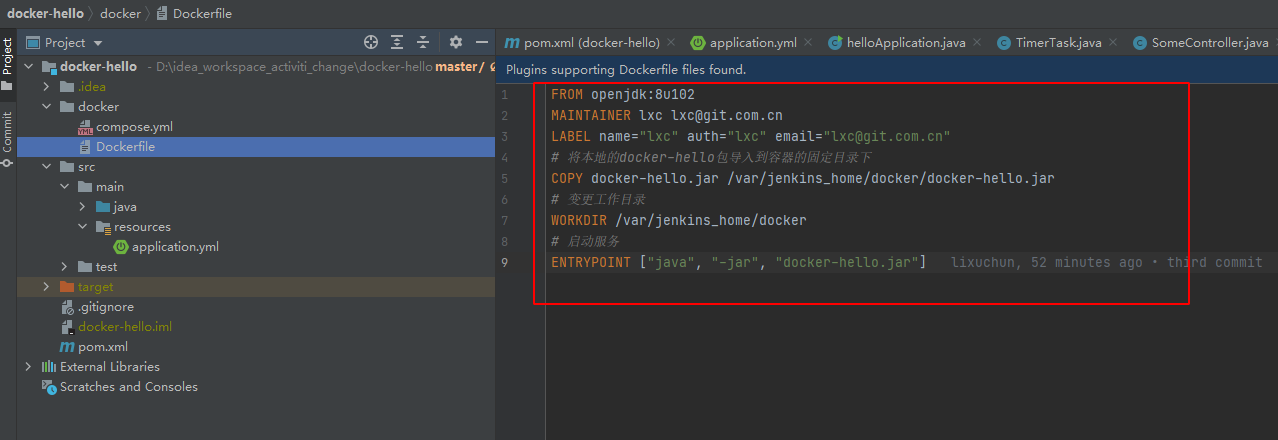Select compose.yml in the project tree
The image size is (1278, 440).
click(134, 127)
